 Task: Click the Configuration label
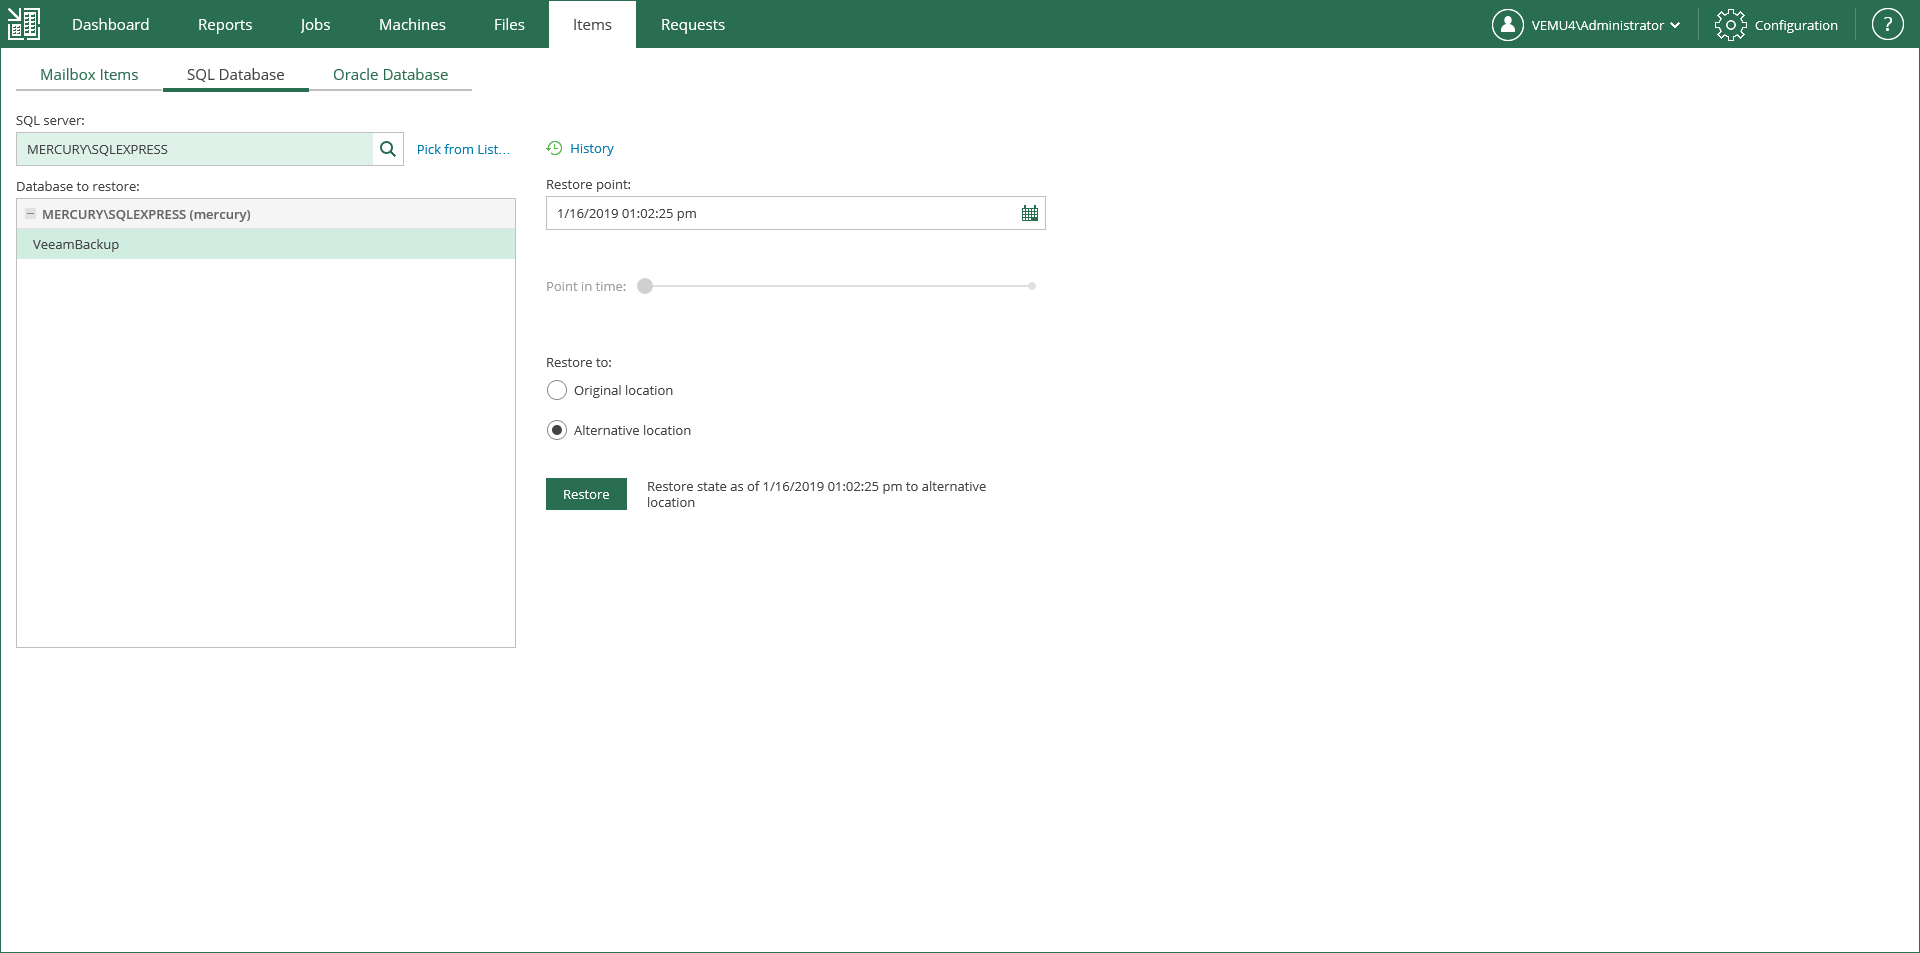[x=1796, y=25]
